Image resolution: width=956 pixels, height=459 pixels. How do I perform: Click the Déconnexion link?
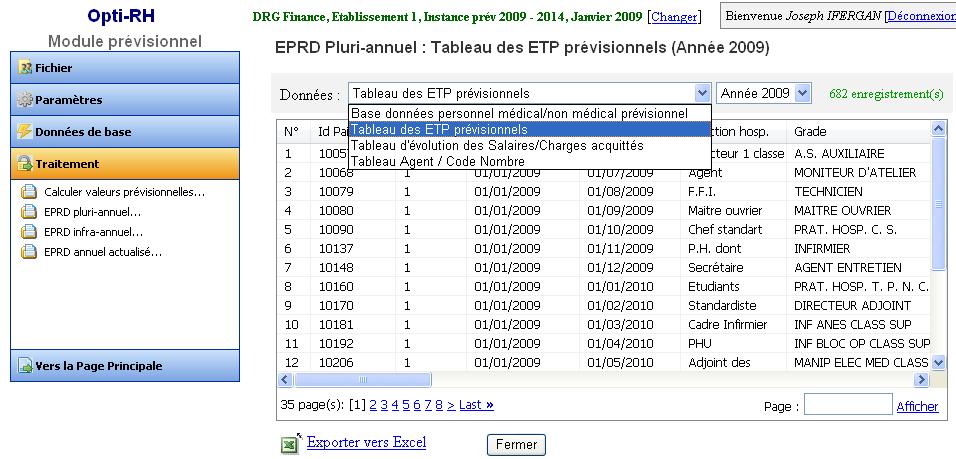click(x=920, y=16)
